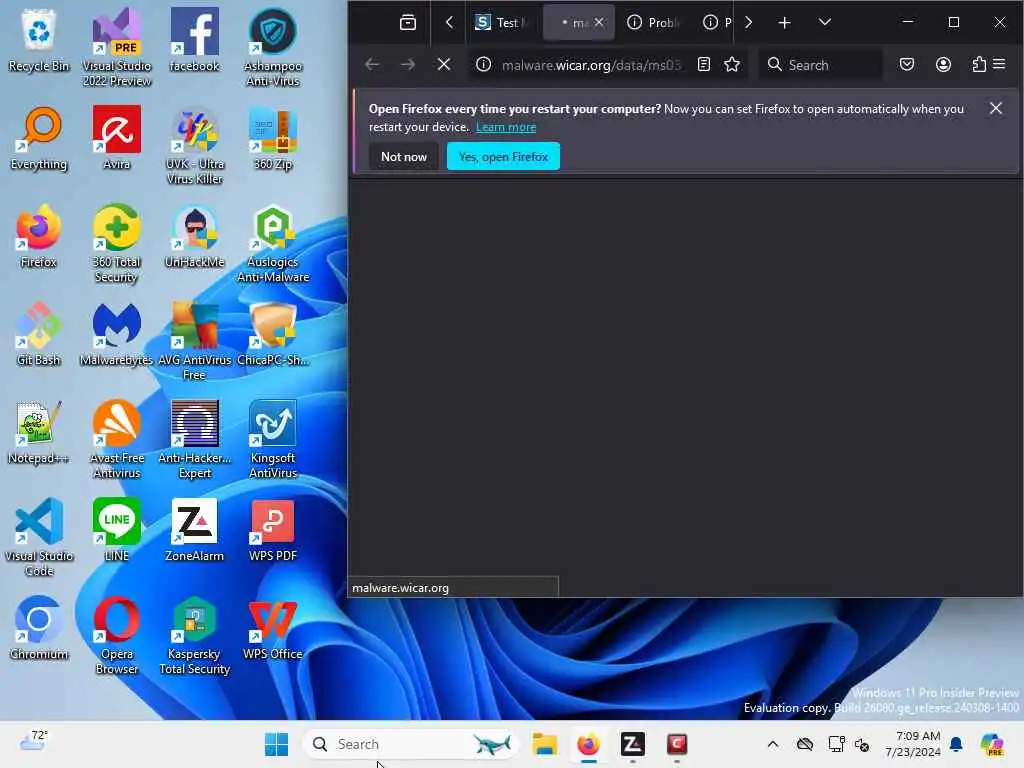Launch Opera Browser shortcut
Viewport: 1024px width, 768px height.
pyautogui.click(x=116, y=636)
